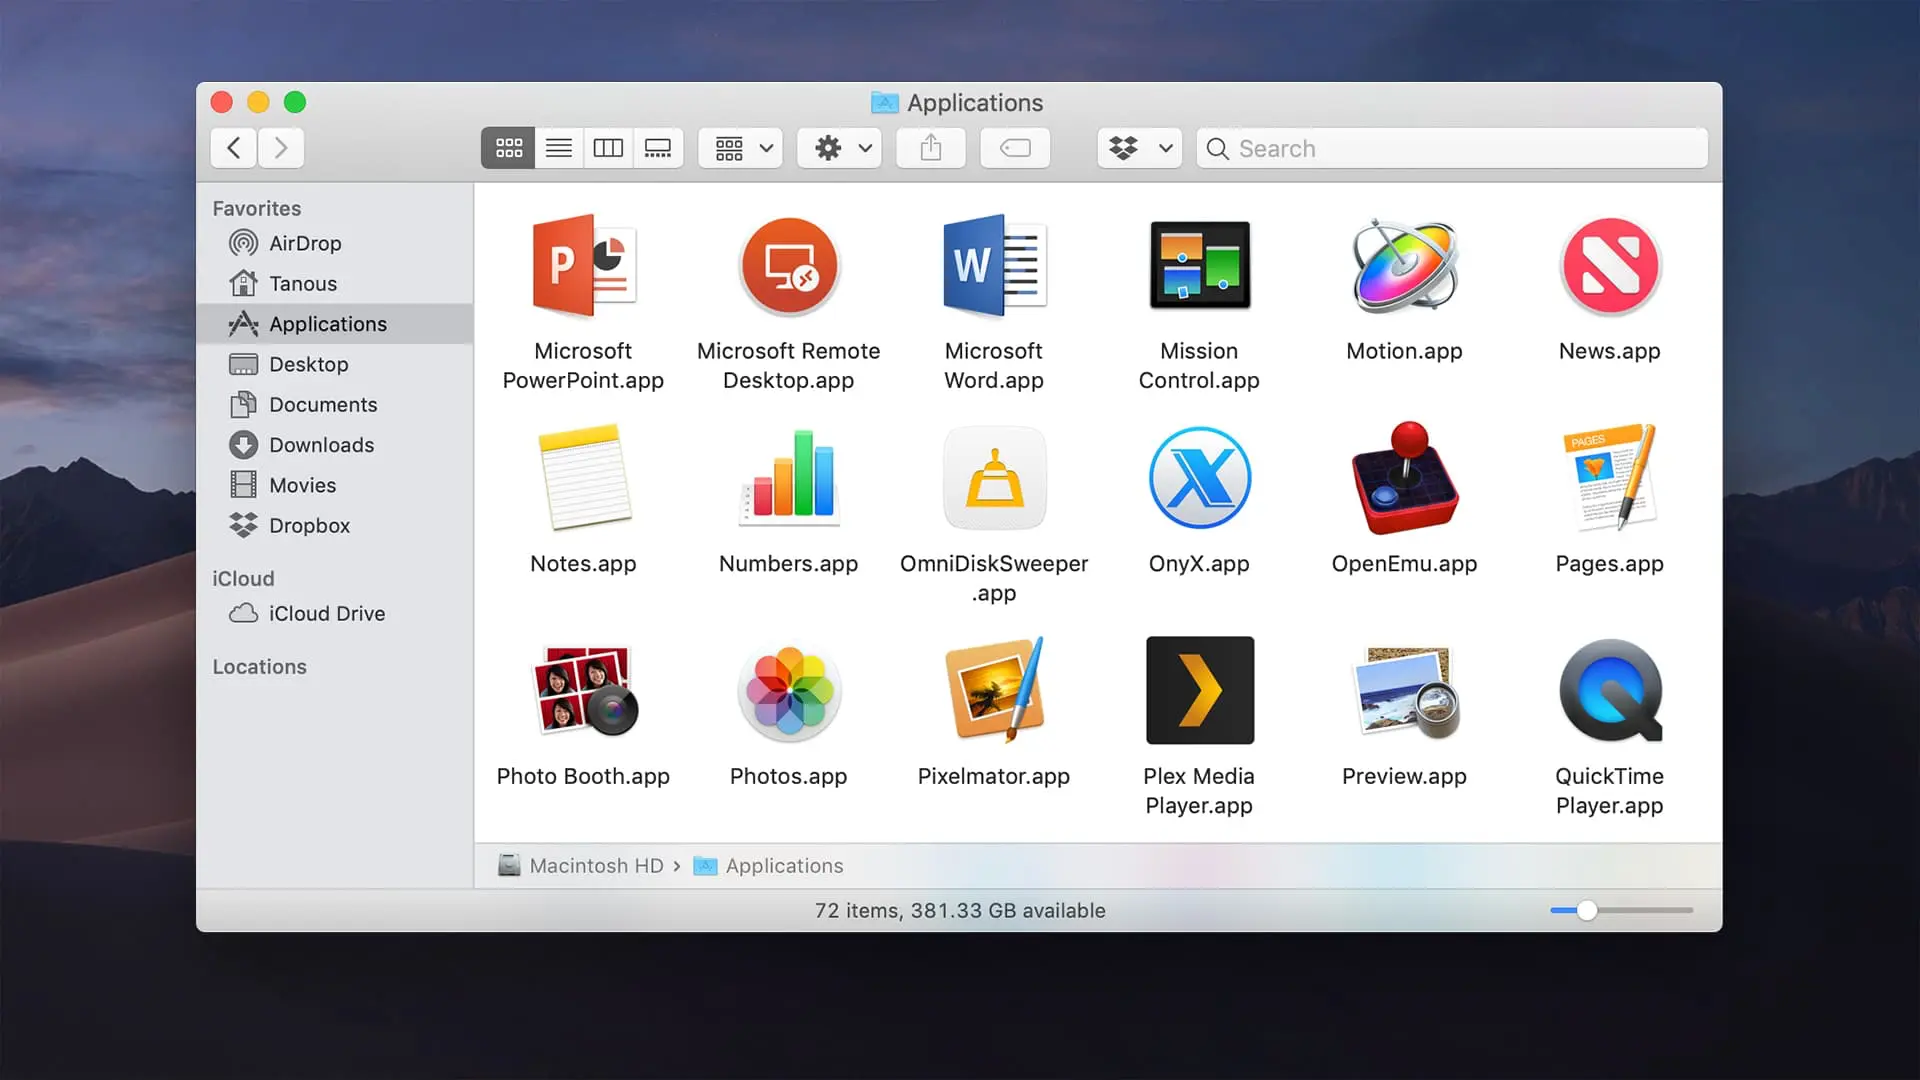Screen dimensions: 1920x1080
Task: Switch to List view layout
Action: [x=558, y=148]
